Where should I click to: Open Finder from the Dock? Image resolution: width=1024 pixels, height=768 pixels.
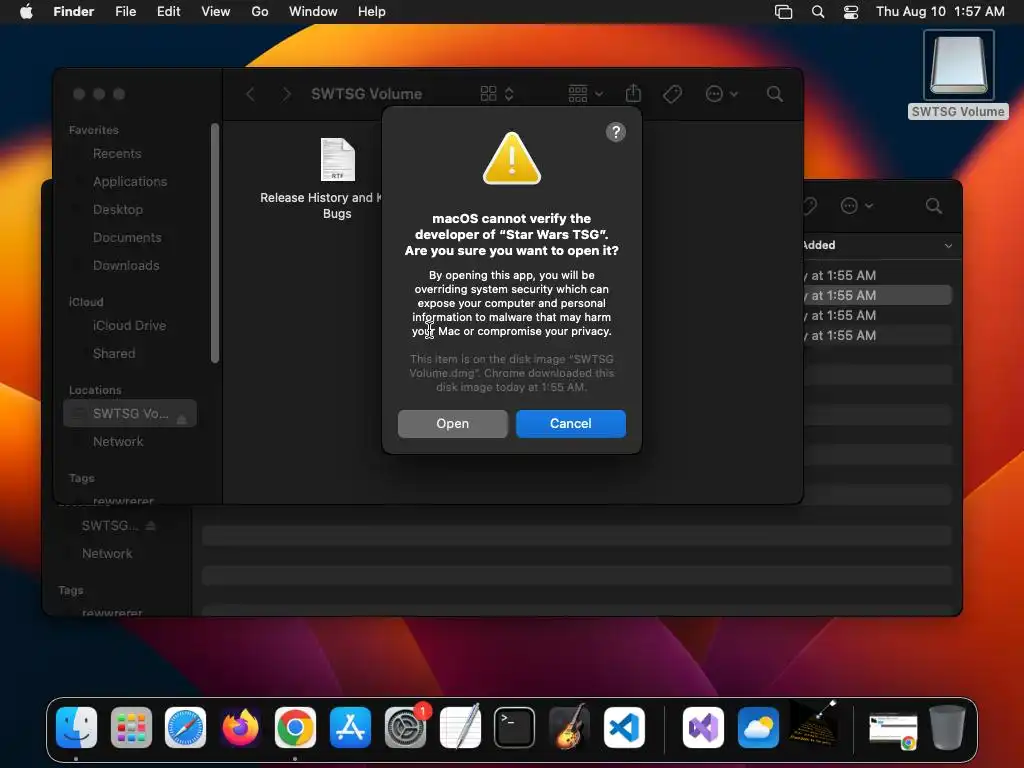click(76, 728)
